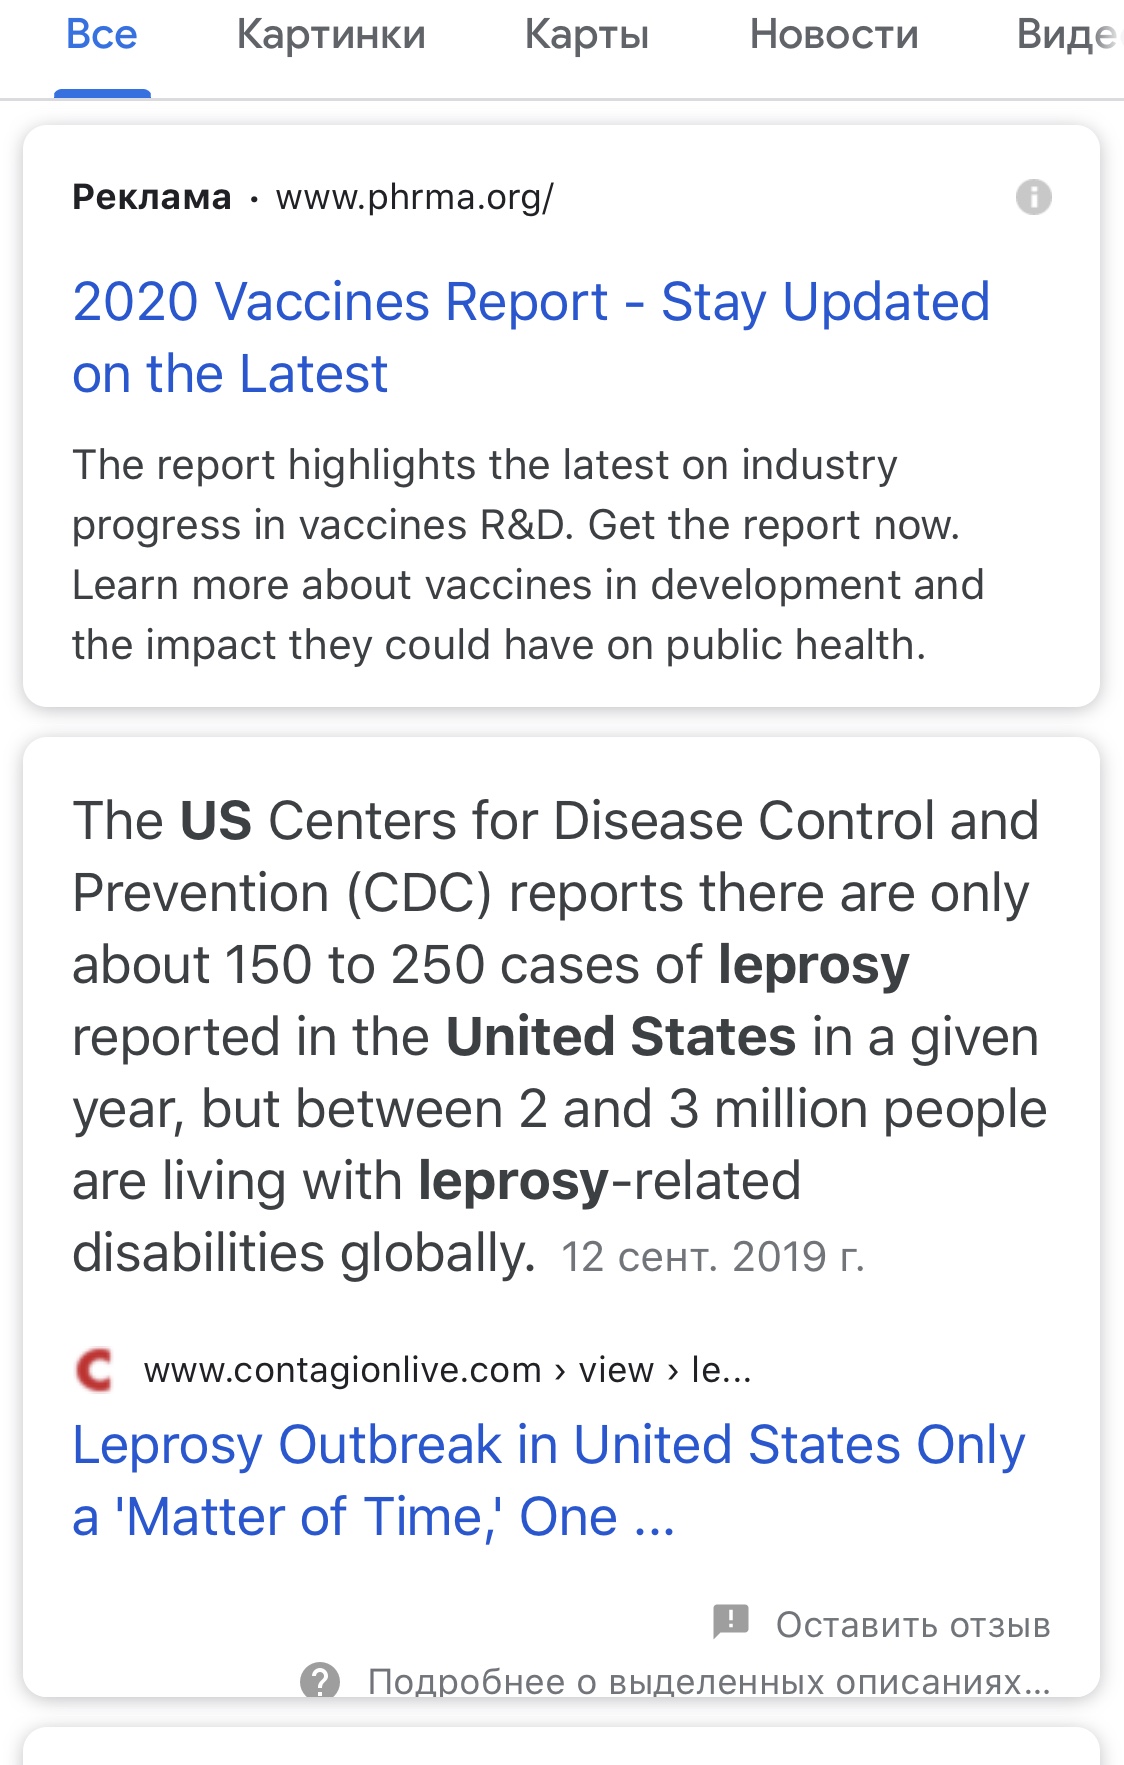
Task: Open the Карты tab
Action: (x=587, y=35)
